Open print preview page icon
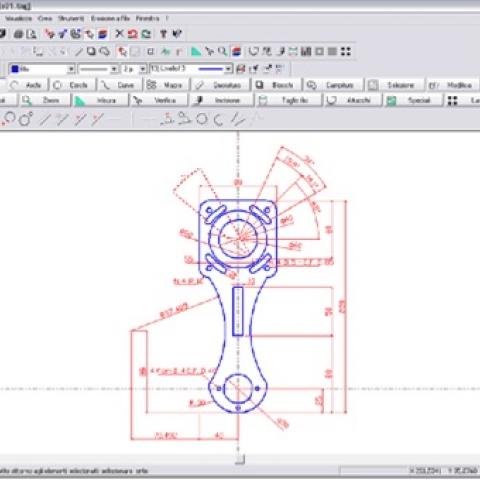 click(x=31, y=34)
